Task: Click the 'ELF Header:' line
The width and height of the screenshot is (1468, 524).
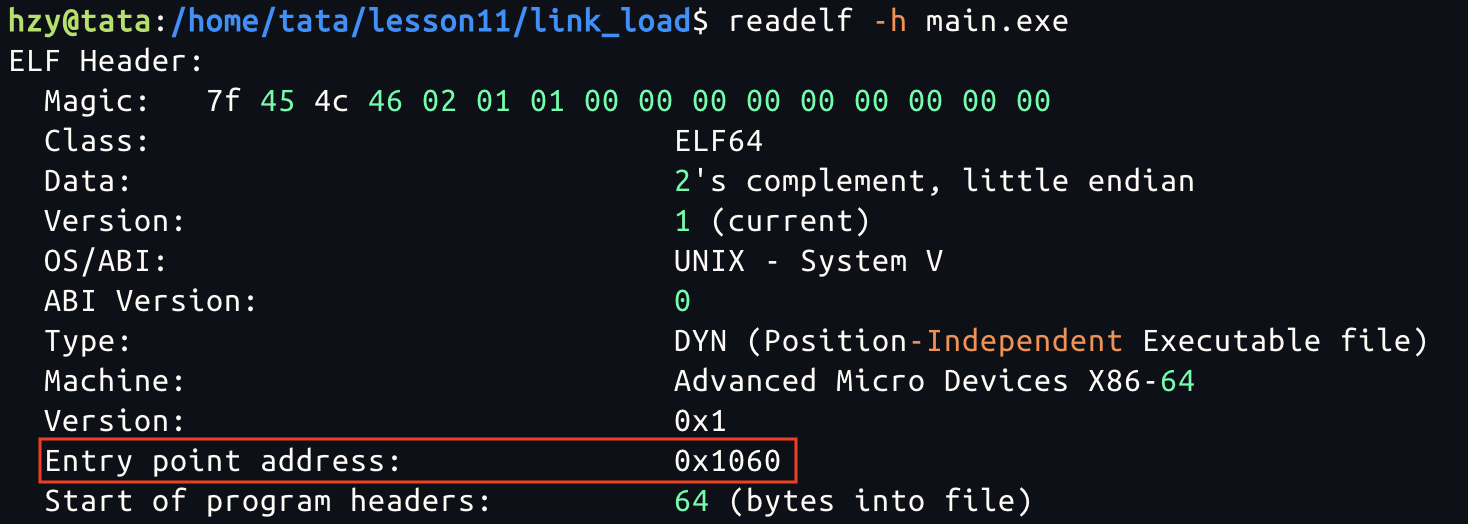Action: [106, 62]
